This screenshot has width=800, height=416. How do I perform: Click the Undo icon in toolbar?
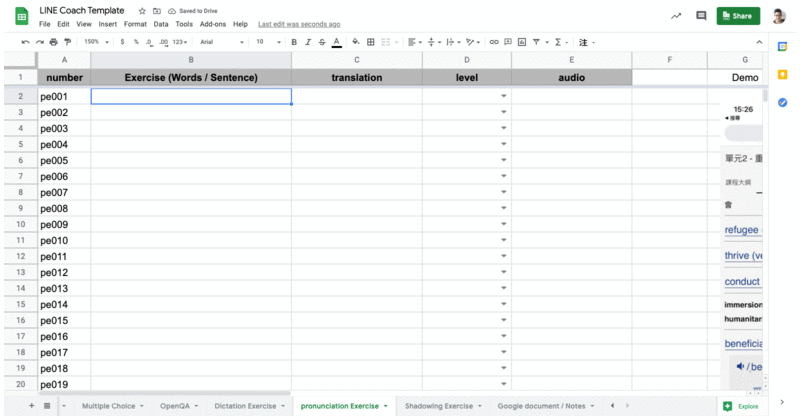coord(26,42)
